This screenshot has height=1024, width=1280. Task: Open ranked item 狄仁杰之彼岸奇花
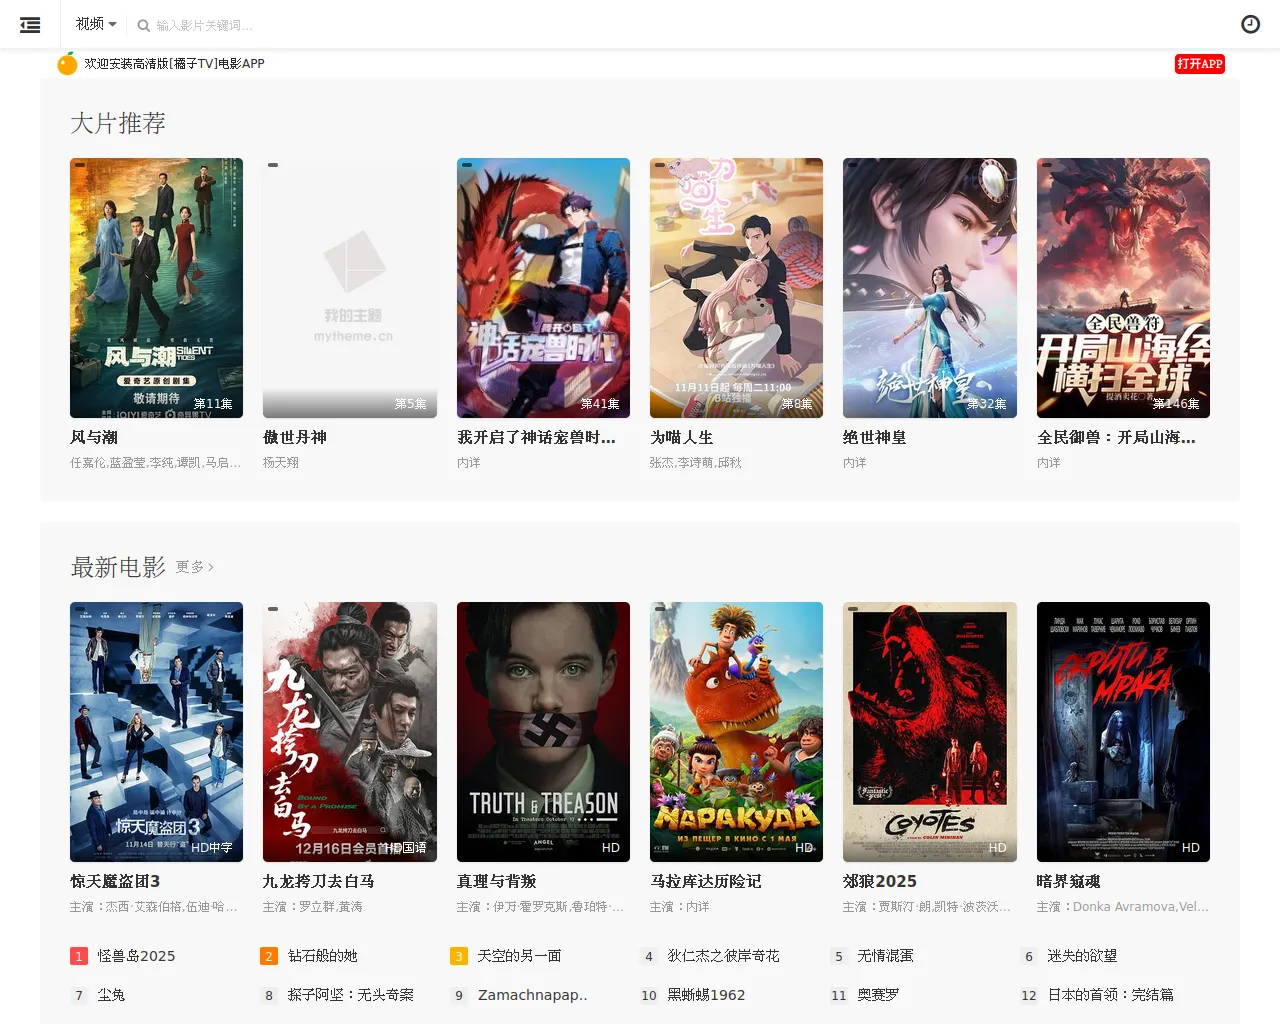coord(723,956)
